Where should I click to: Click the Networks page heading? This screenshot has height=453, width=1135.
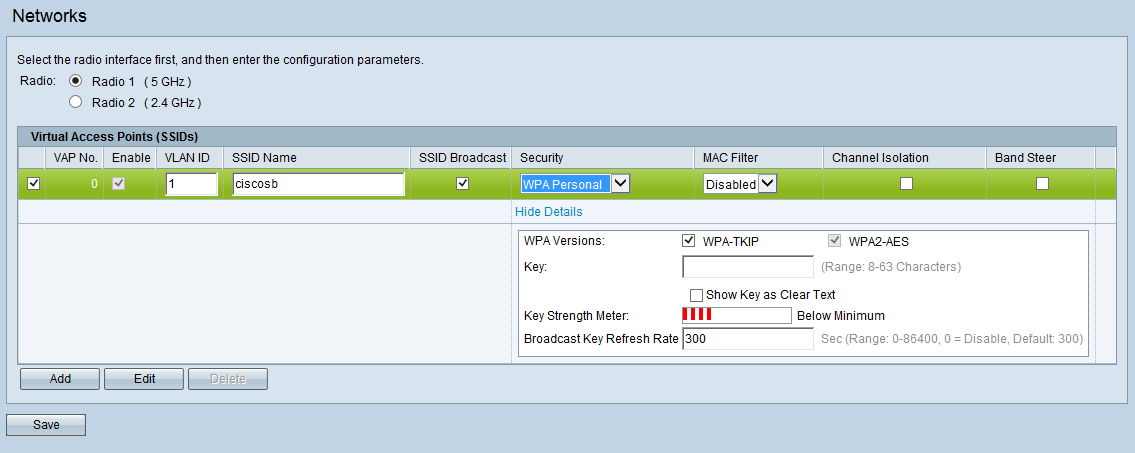(x=49, y=14)
